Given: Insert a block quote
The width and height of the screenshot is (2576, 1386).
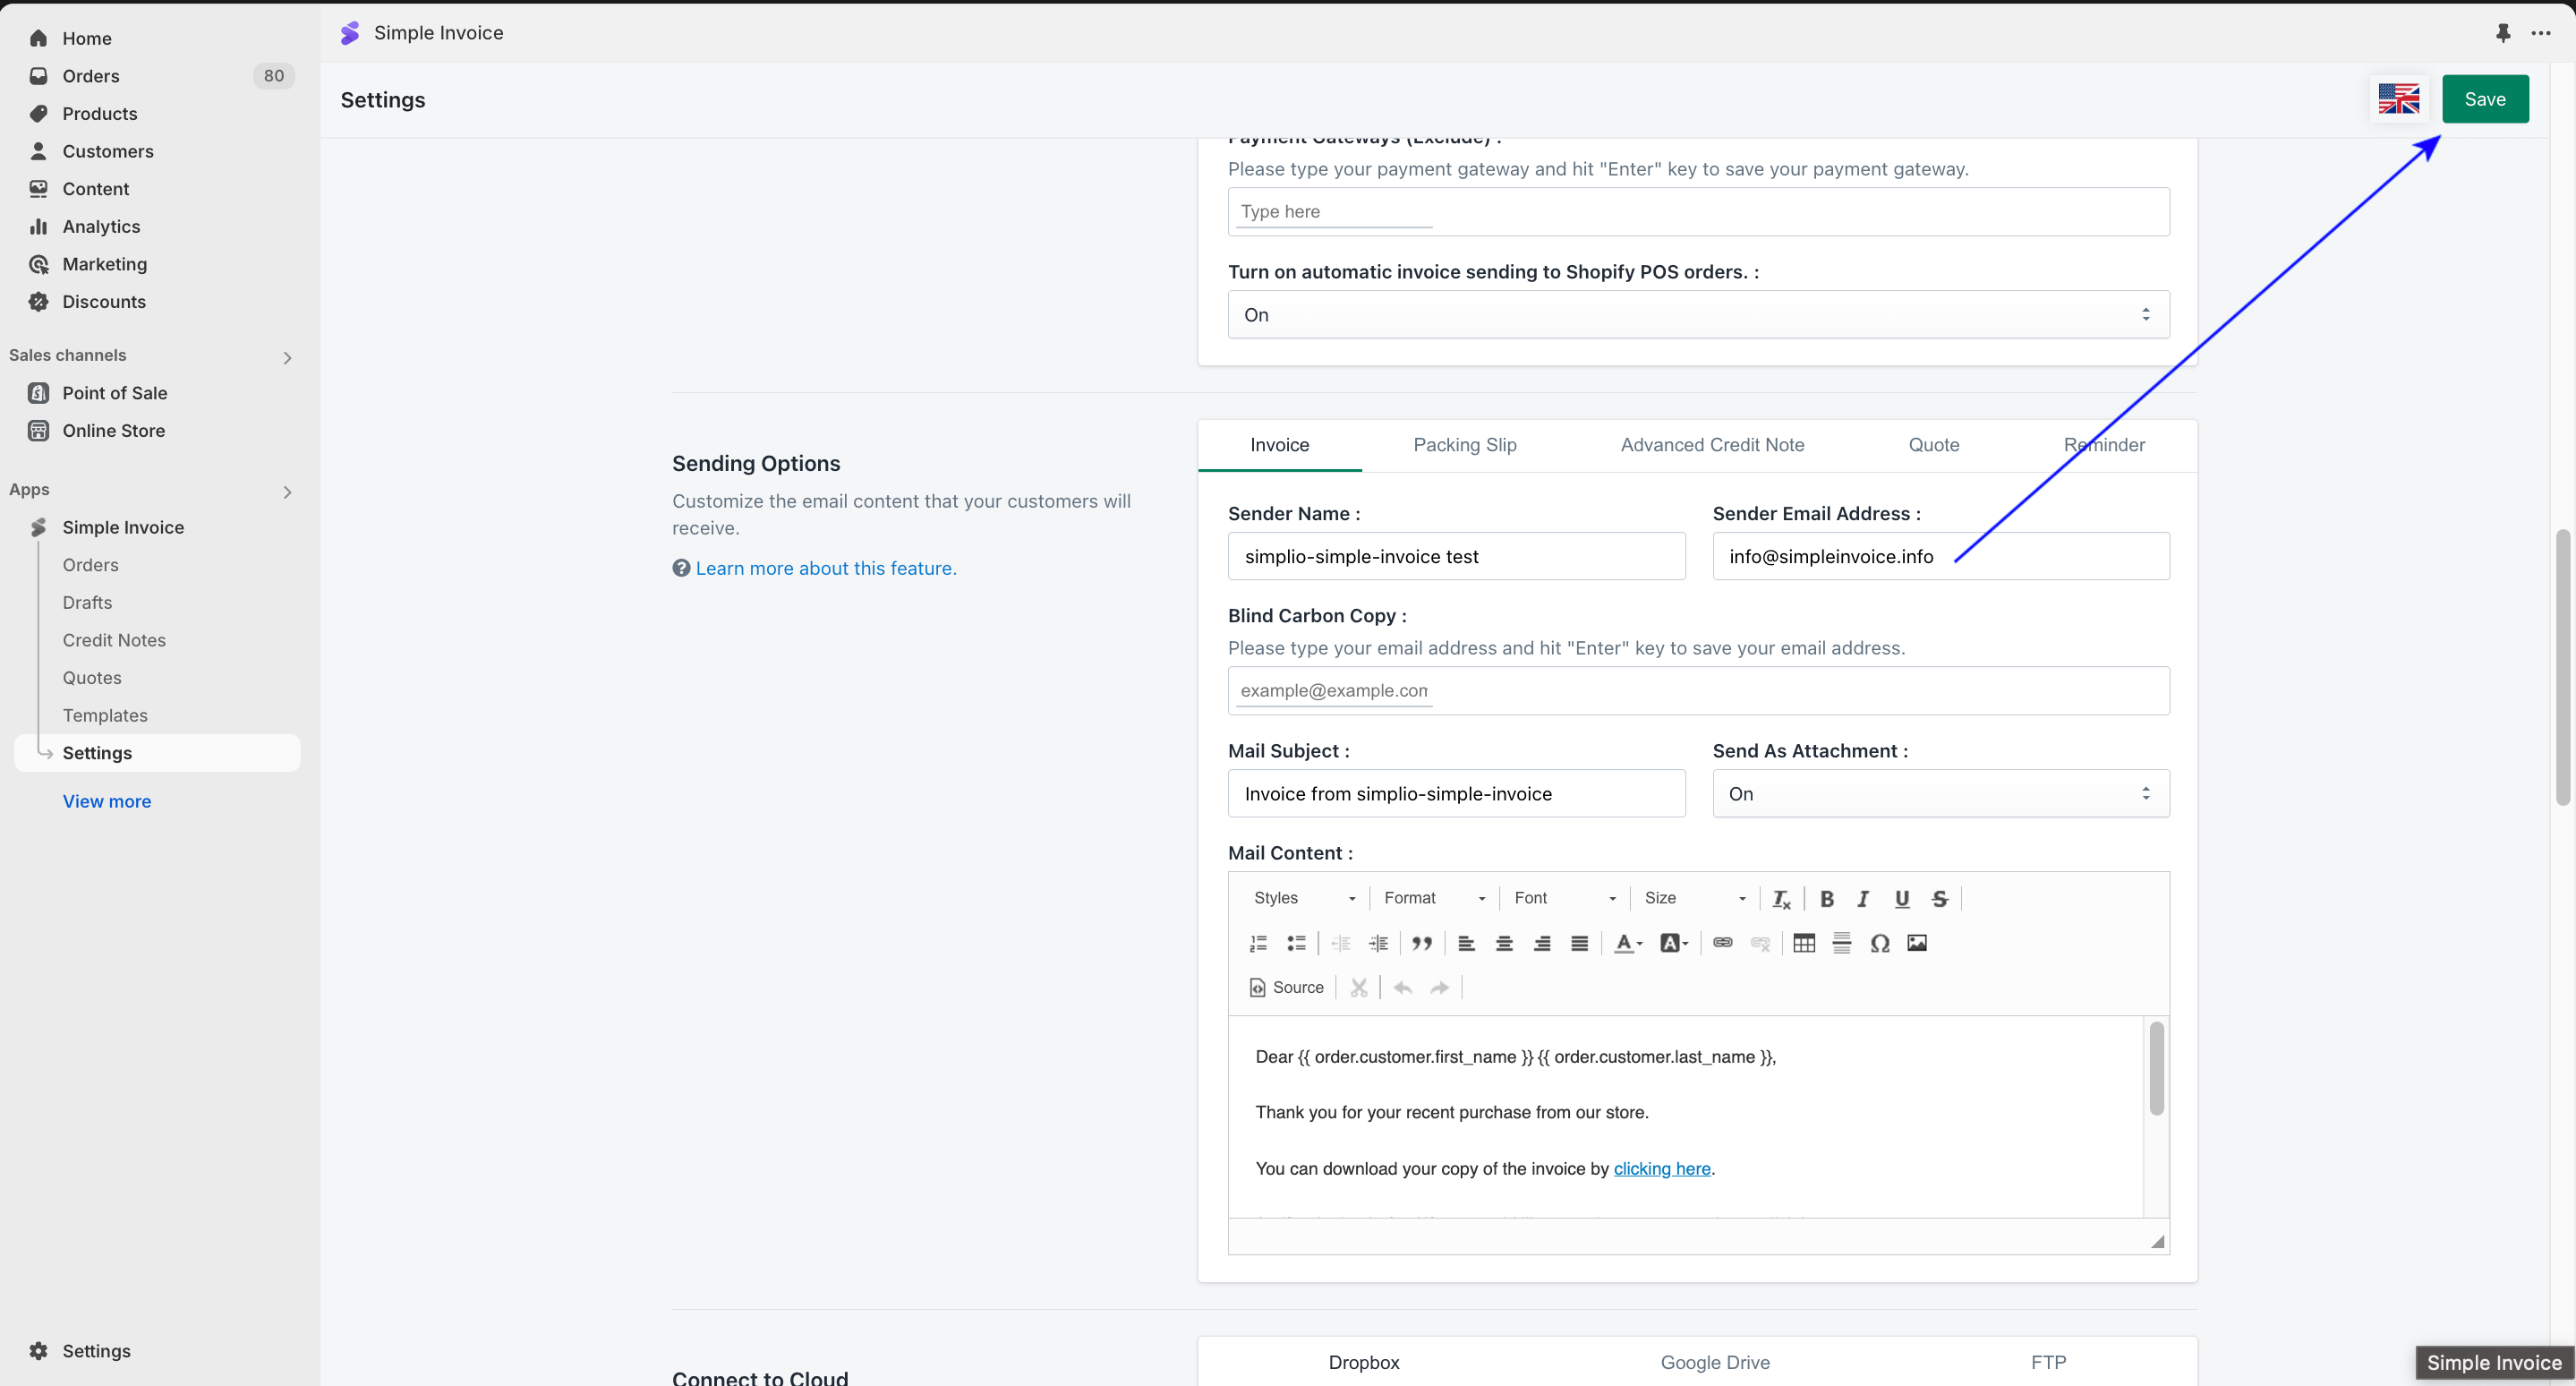Looking at the screenshot, I should [x=1421, y=943].
